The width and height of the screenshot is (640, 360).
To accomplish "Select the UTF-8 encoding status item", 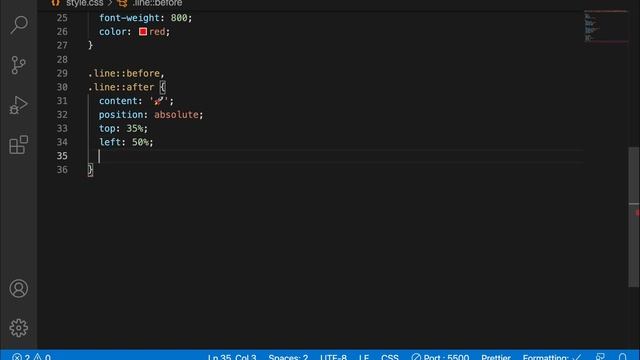I will [x=333, y=357].
